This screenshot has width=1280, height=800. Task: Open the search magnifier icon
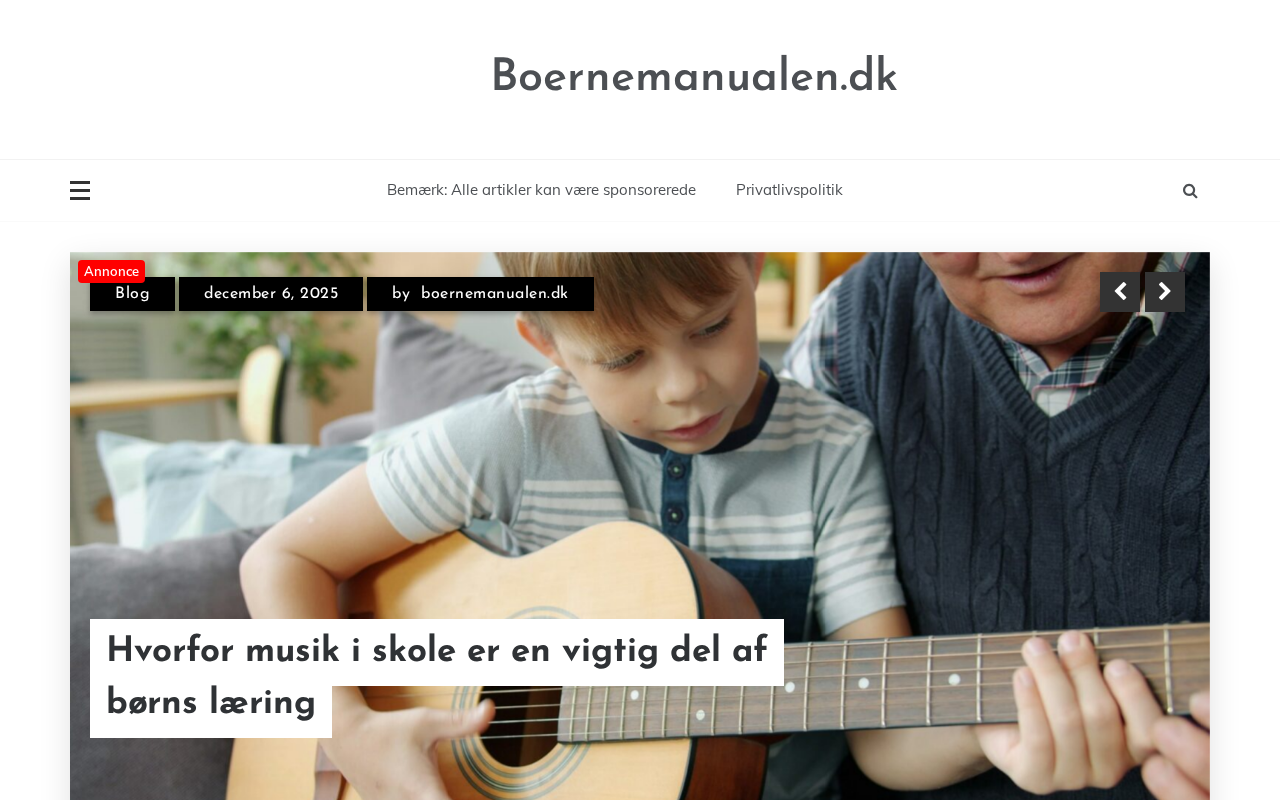pos(1190,191)
